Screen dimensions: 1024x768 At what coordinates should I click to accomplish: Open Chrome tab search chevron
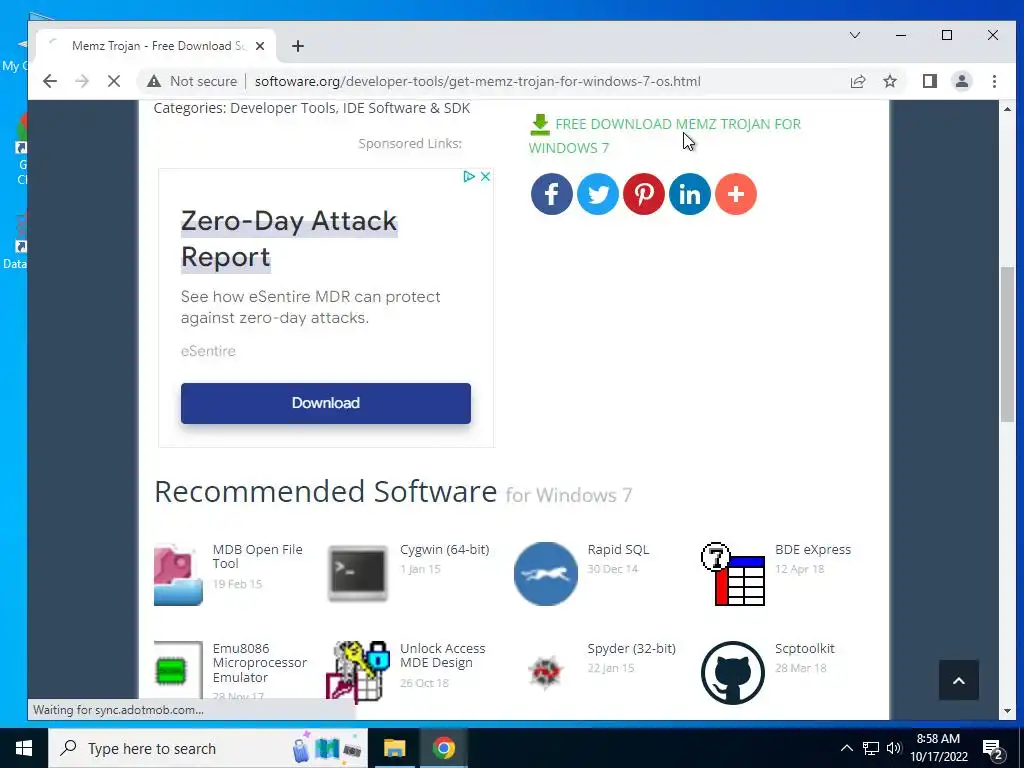point(854,35)
